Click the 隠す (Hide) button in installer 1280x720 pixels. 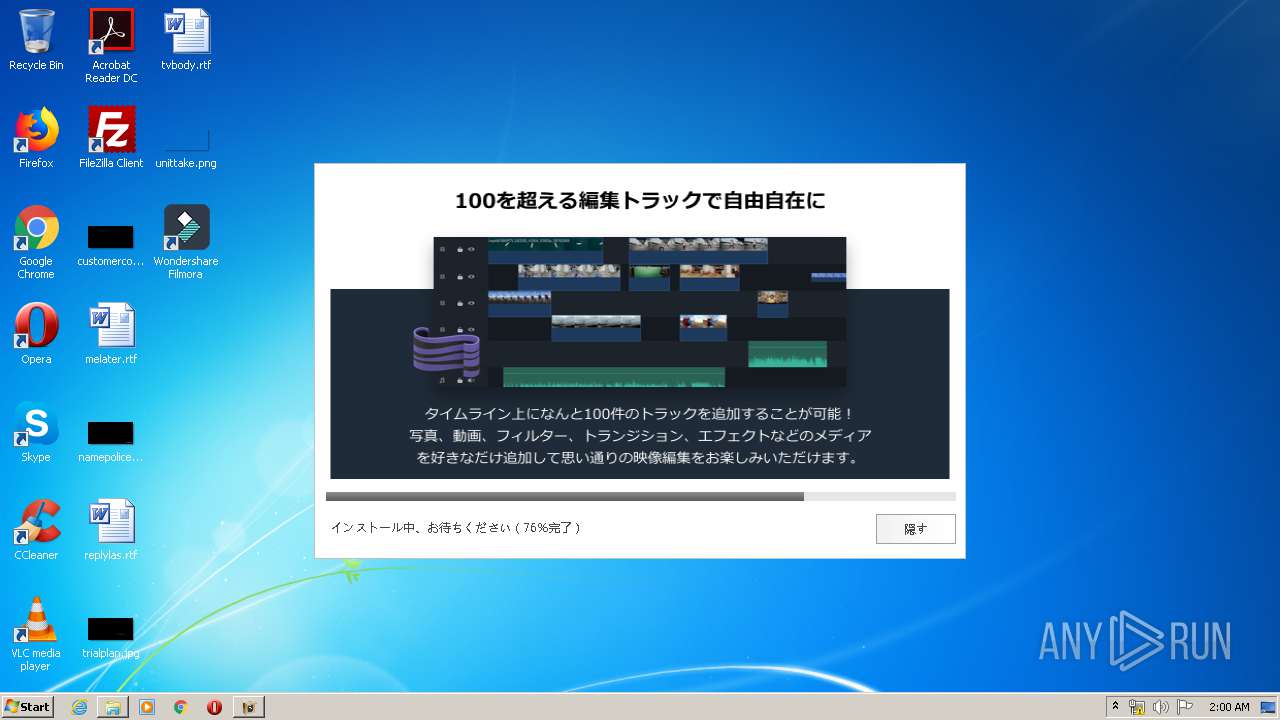pos(915,529)
